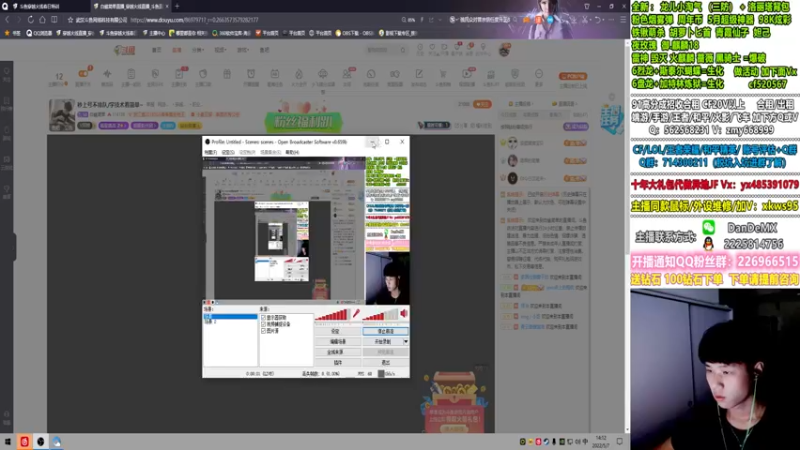Select the 直播 navigation item
This screenshot has width=800, height=450.
pyautogui.click(x=177, y=50)
